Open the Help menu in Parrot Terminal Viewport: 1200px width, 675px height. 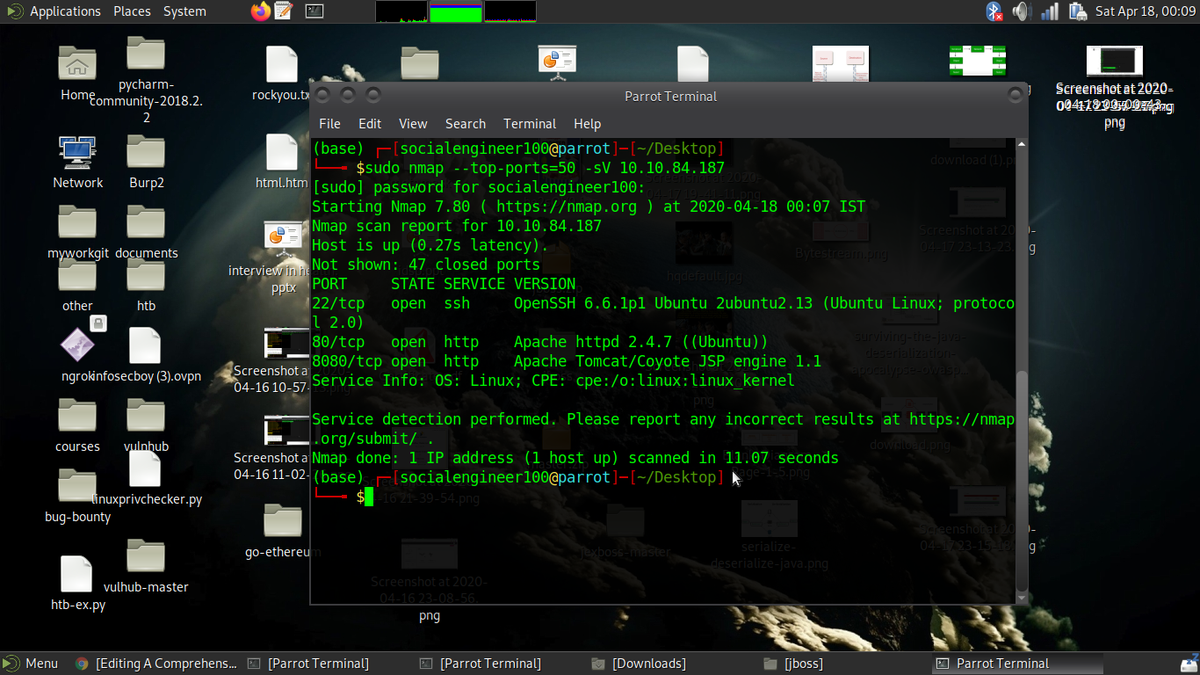pos(587,124)
